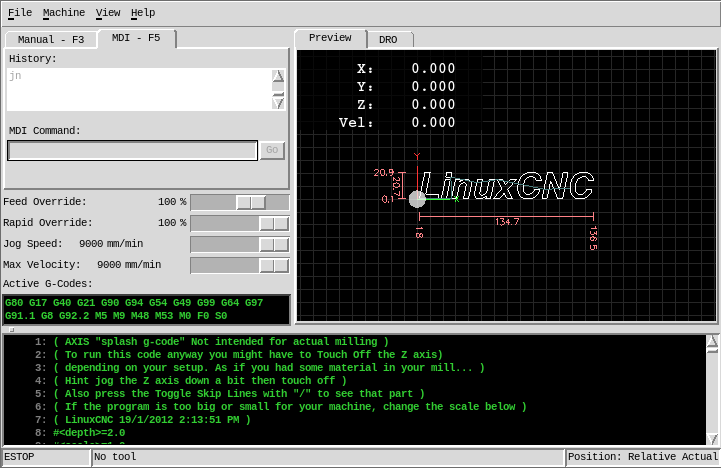Click the MDI Command input field

[133, 150]
